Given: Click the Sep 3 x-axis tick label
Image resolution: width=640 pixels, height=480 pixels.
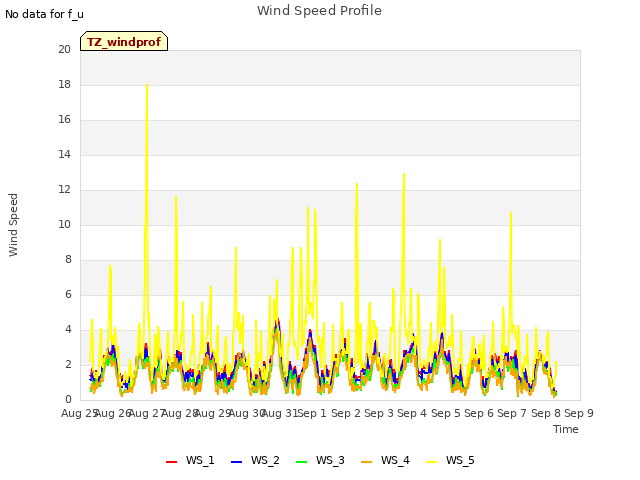Looking at the screenshot, I should (379, 413).
